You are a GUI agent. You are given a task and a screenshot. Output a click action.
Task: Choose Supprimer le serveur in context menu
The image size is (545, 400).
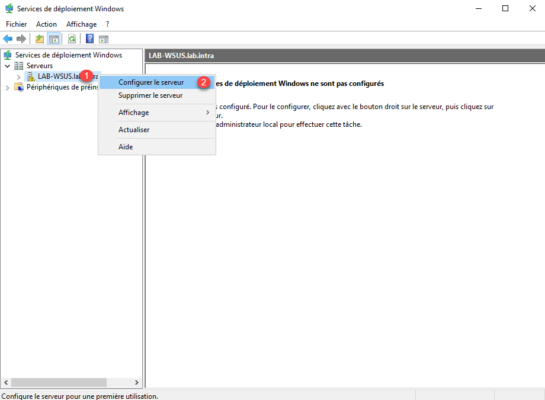point(157,95)
